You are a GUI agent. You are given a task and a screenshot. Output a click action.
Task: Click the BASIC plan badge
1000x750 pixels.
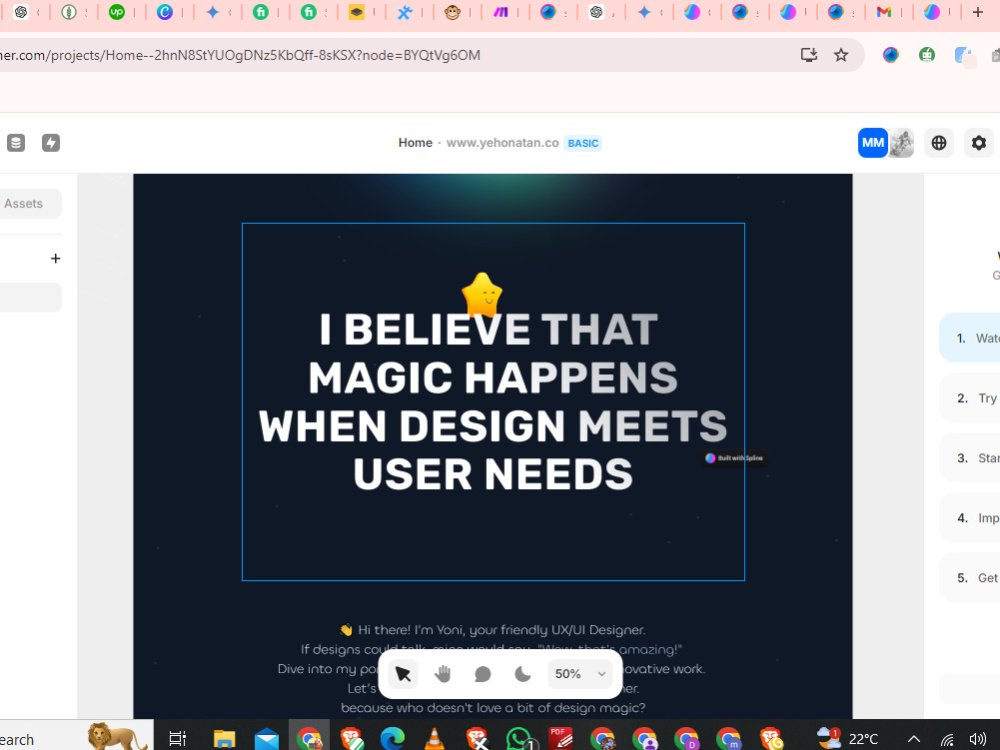583,143
